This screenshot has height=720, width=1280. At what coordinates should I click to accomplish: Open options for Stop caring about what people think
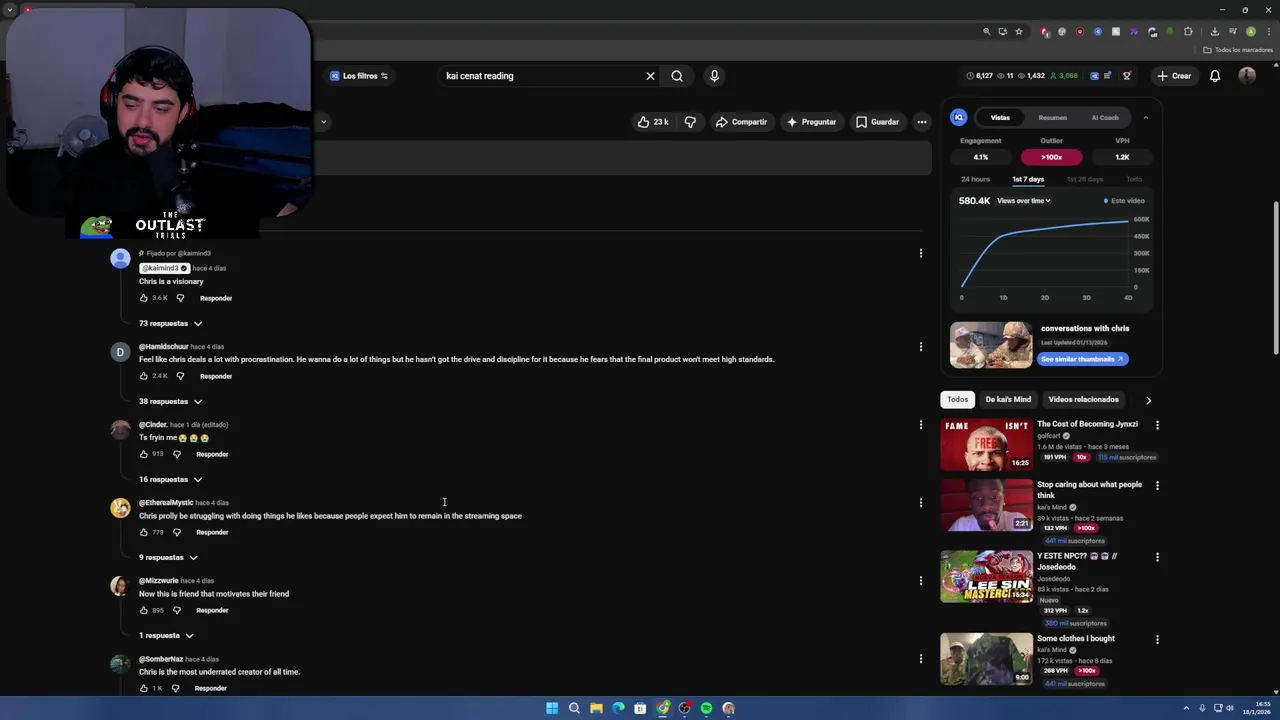click(1157, 486)
